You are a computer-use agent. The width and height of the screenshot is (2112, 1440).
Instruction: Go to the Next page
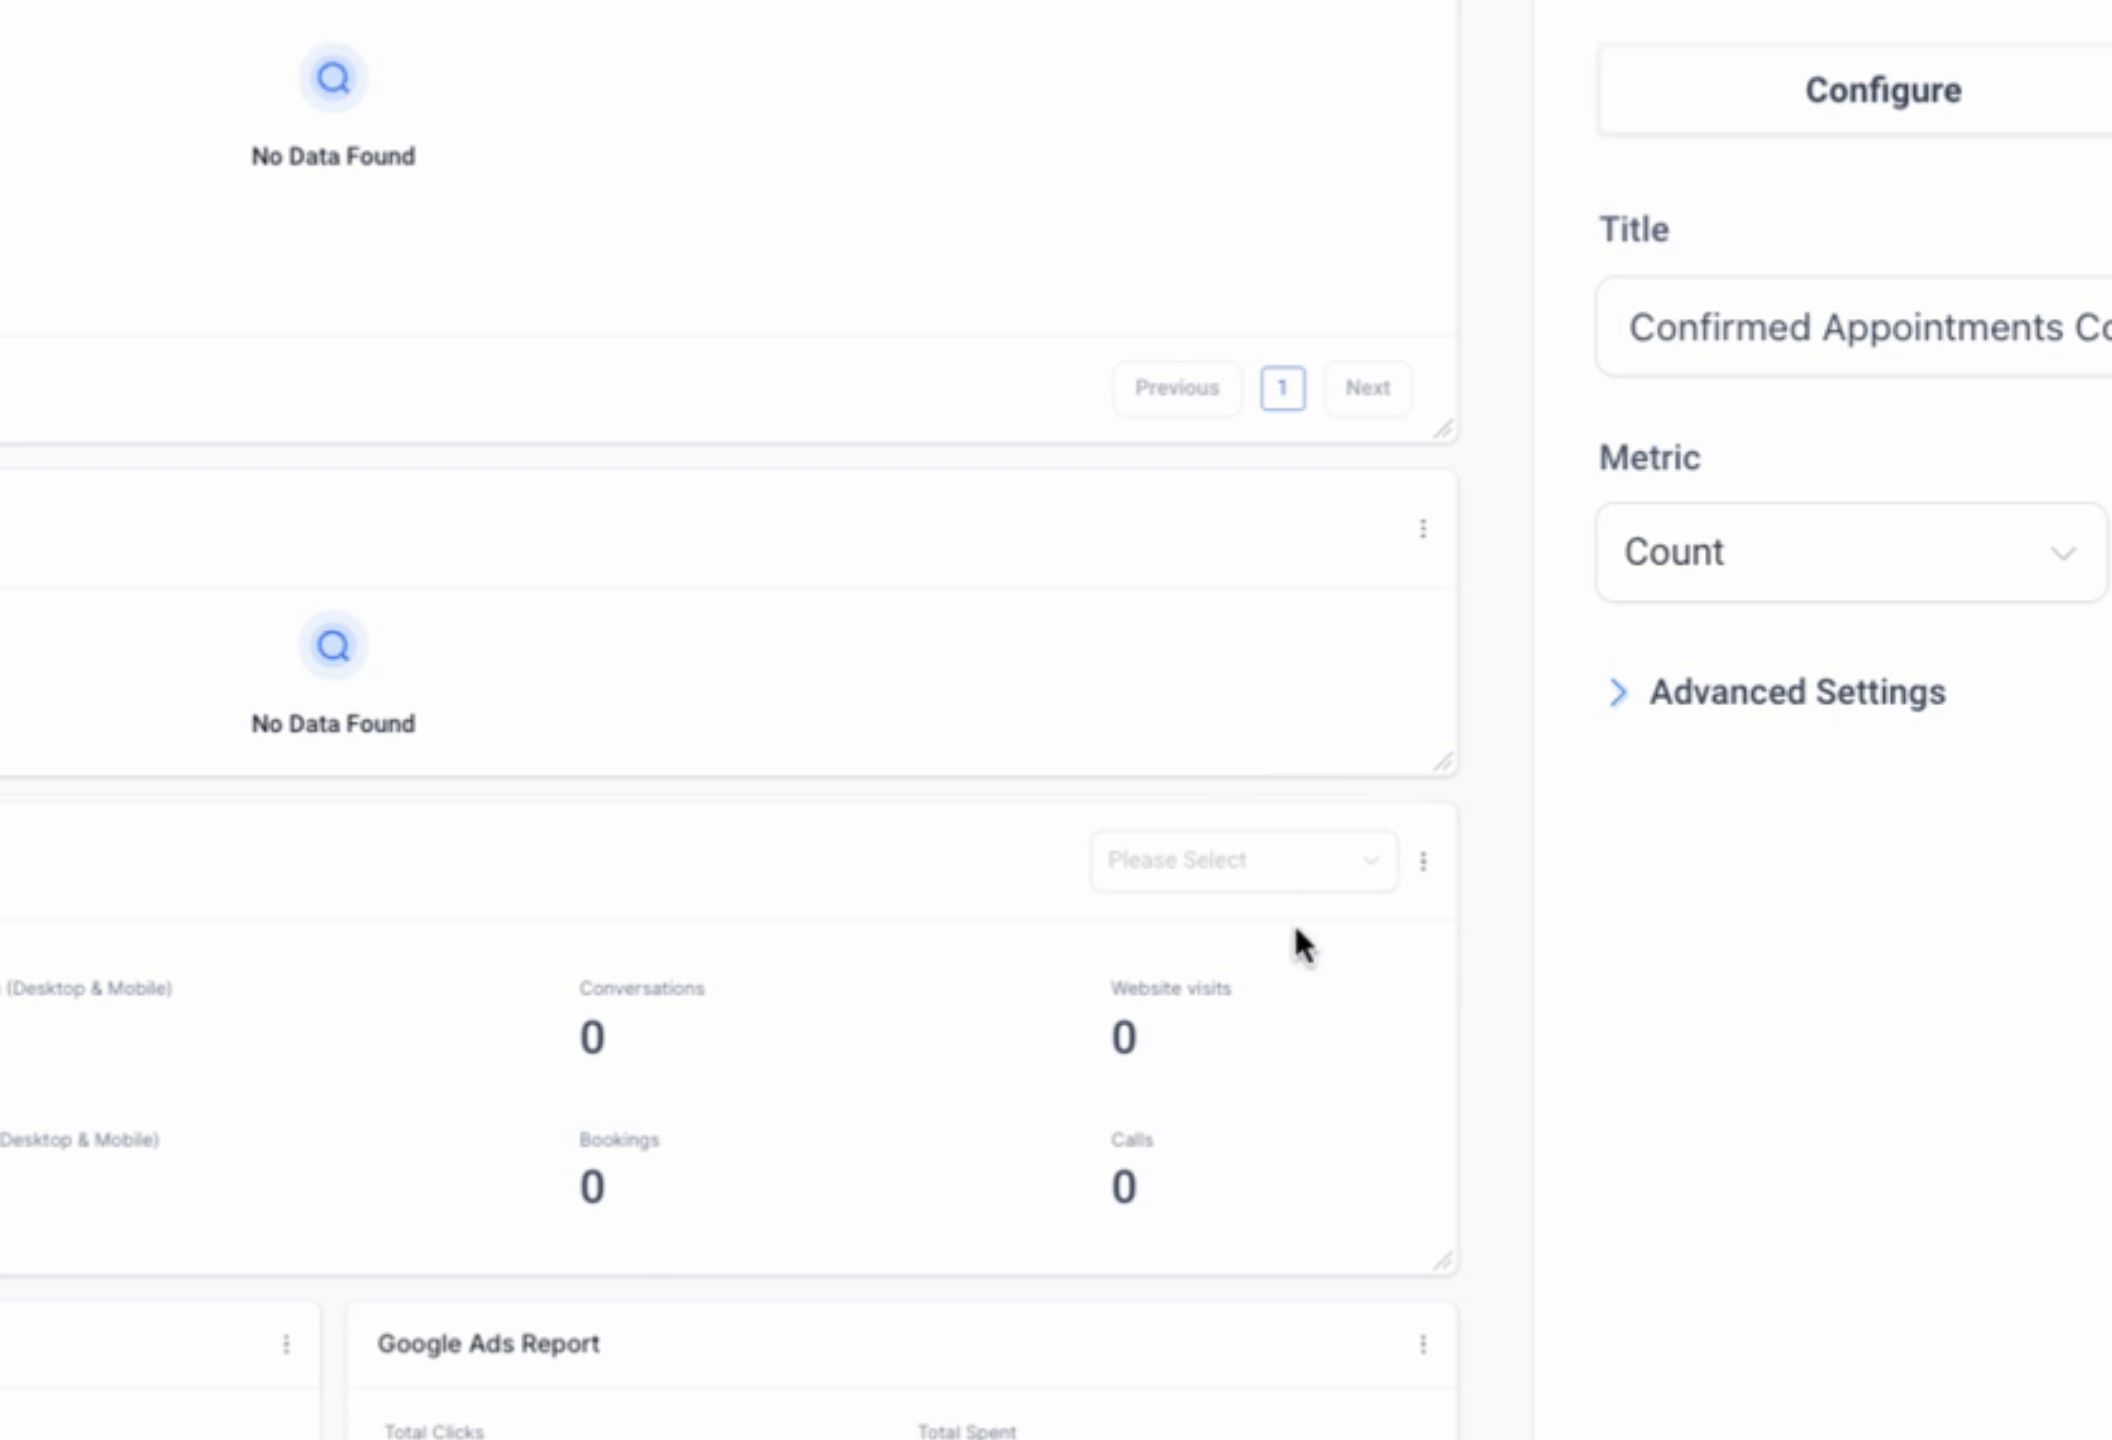[1367, 388]
